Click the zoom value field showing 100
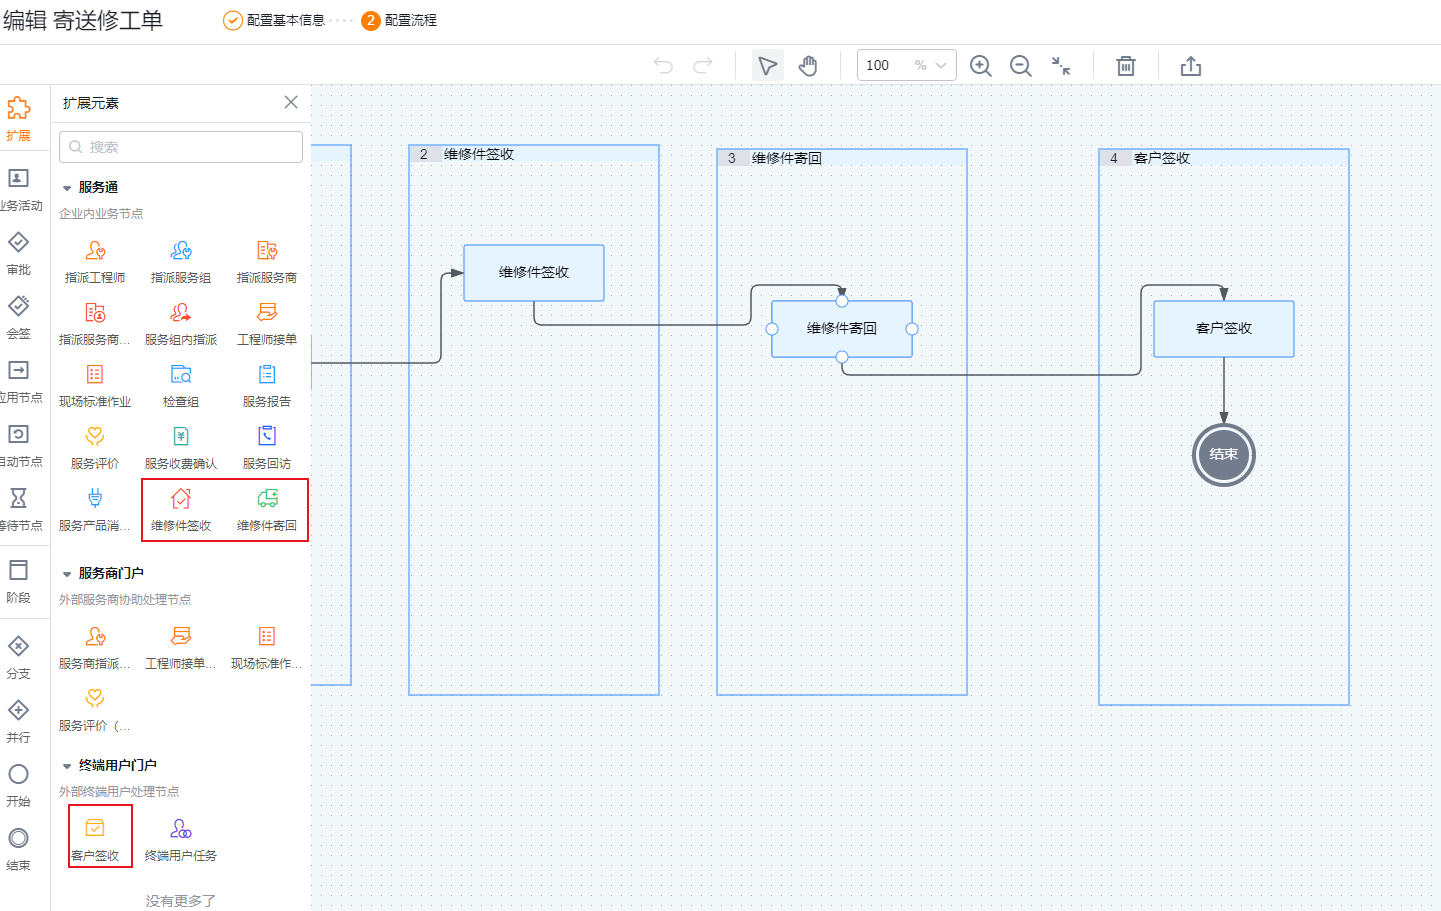The height and width of the screenshot is (911, 1441). click(878, 65)
